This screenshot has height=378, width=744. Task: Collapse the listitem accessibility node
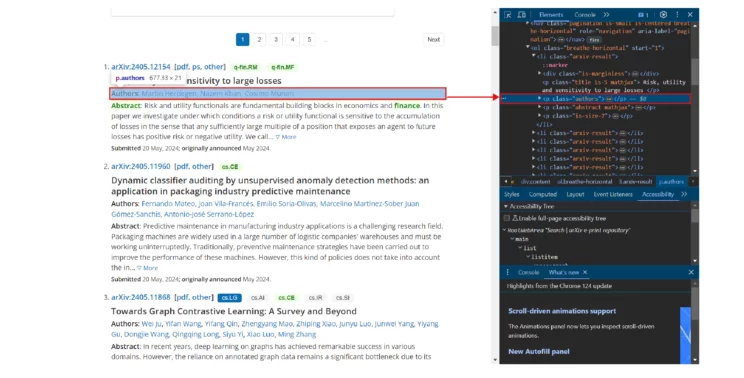(x=528, y=257)
